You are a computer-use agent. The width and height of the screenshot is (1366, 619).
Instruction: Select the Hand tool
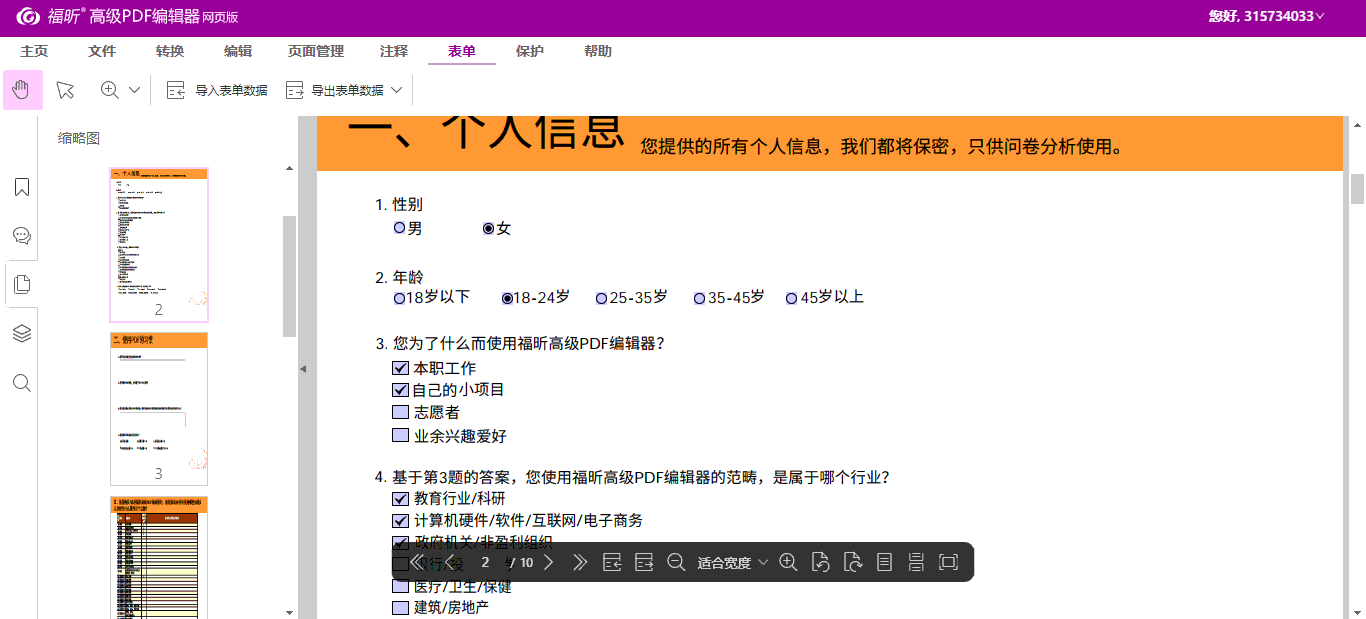click(x=22, y=90)
